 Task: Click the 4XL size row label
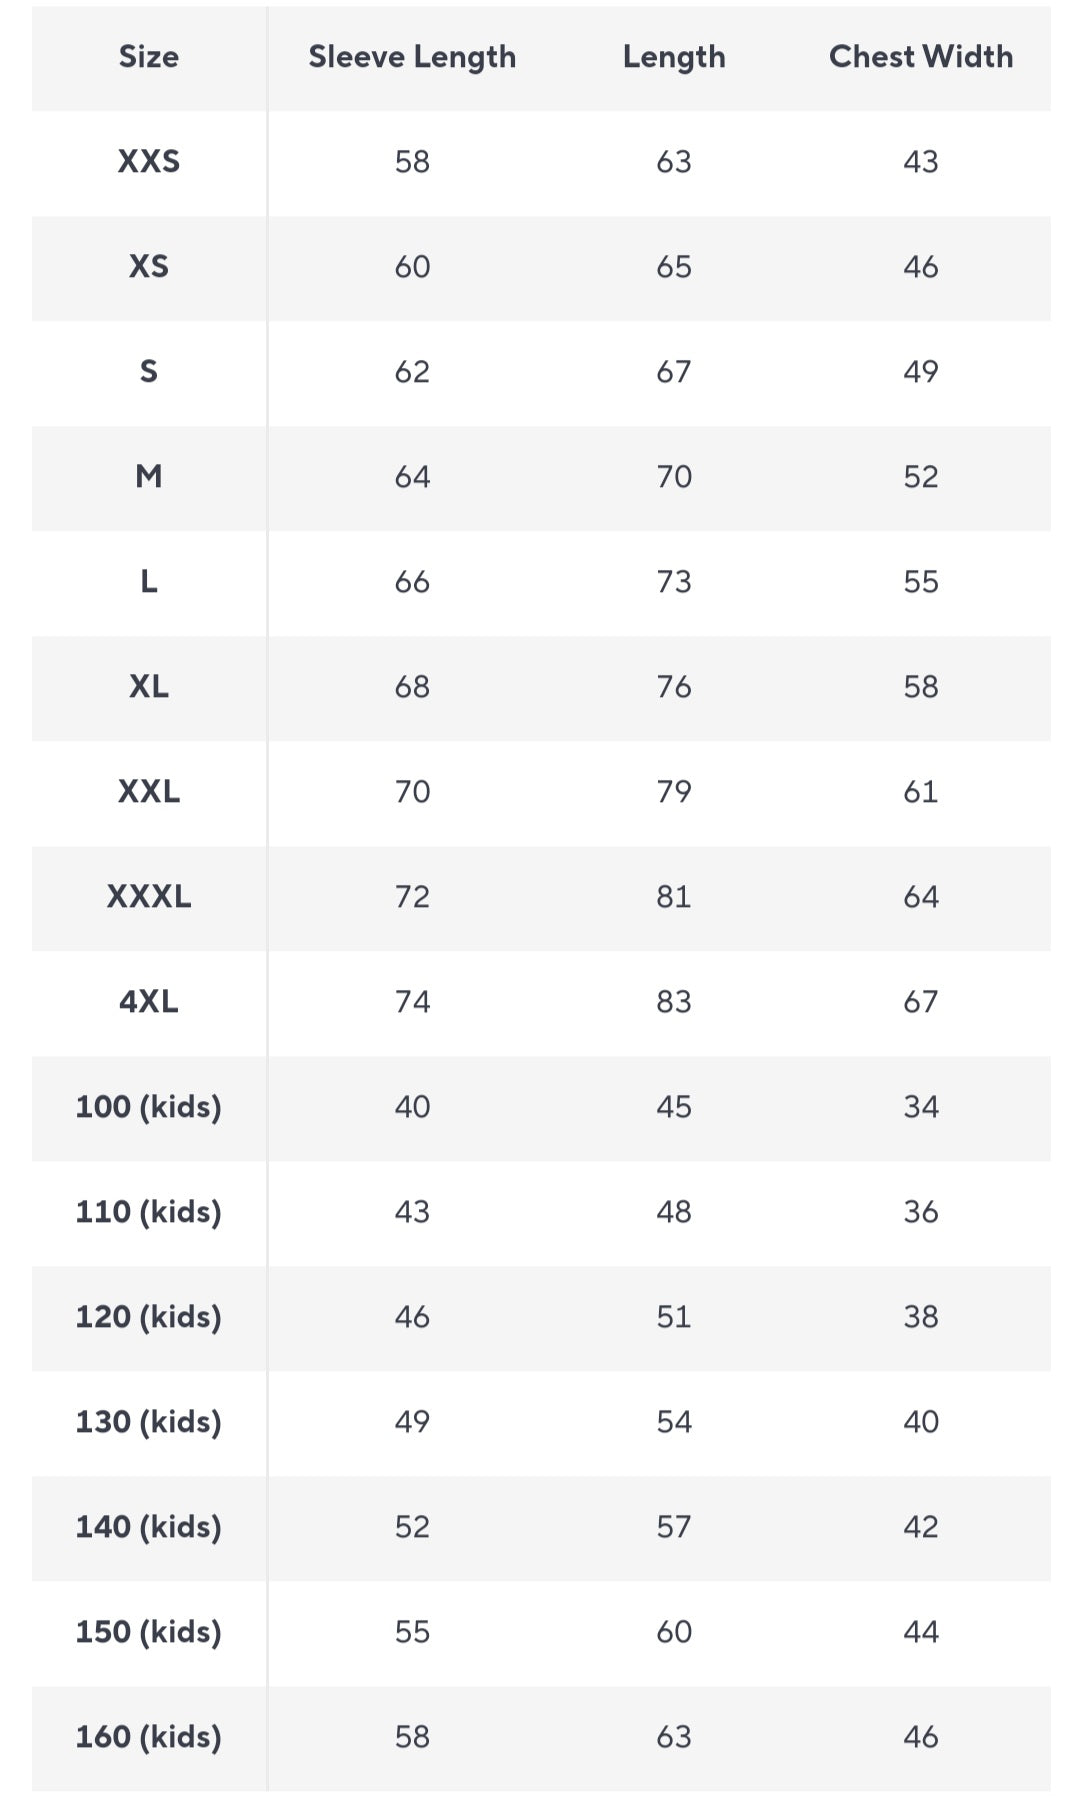[x=149, y=1002]
